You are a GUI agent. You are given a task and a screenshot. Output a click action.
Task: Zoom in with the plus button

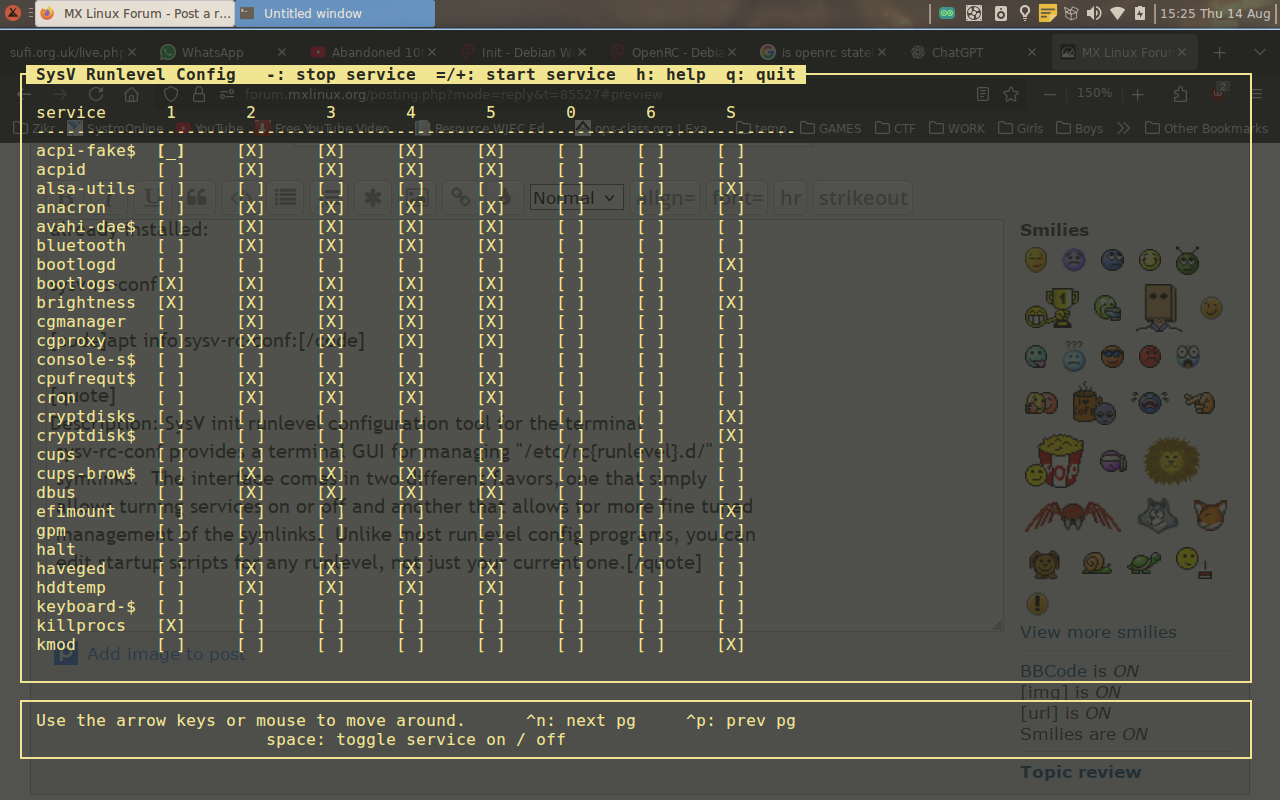point(1138,94)
